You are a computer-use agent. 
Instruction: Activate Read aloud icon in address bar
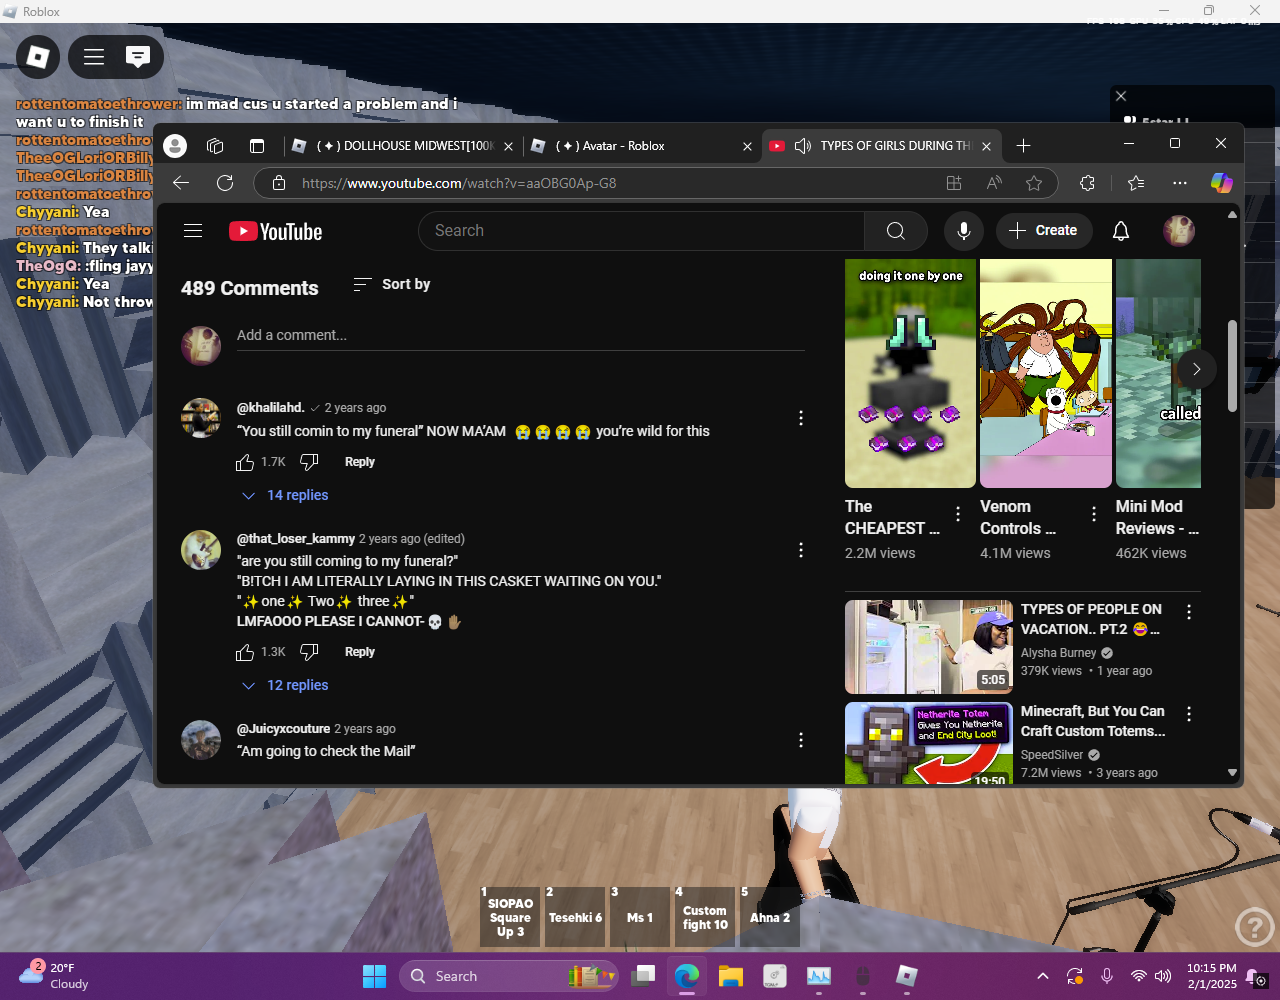(x=994, y=183)
